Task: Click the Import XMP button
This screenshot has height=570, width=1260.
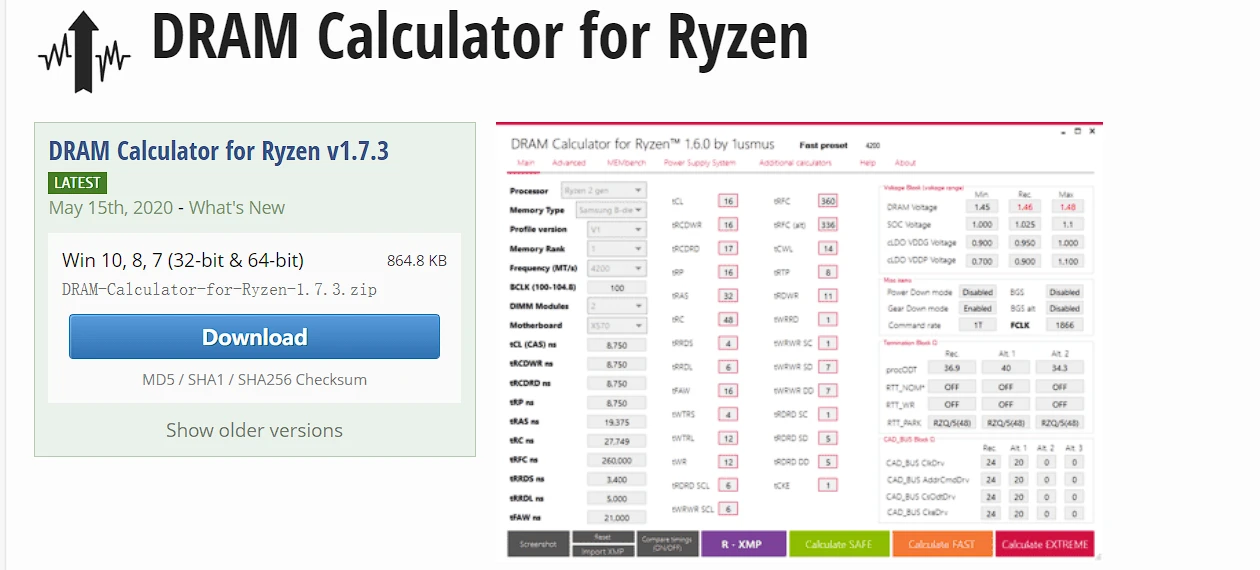Action: [x=603, y=550]
